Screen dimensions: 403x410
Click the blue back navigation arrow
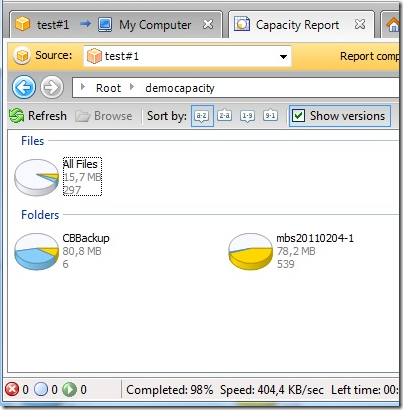pyautogui.click(x=24, y=87)
